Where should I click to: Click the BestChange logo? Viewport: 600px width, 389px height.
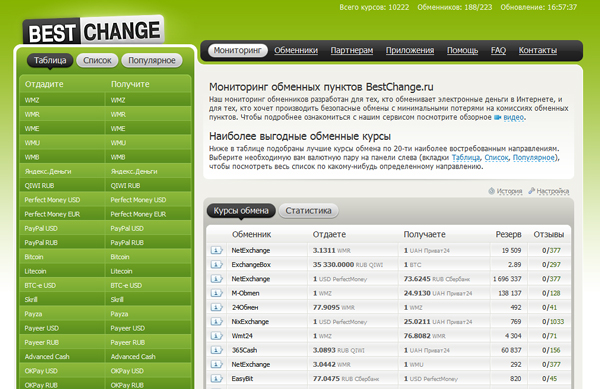[x=94, y=31]
